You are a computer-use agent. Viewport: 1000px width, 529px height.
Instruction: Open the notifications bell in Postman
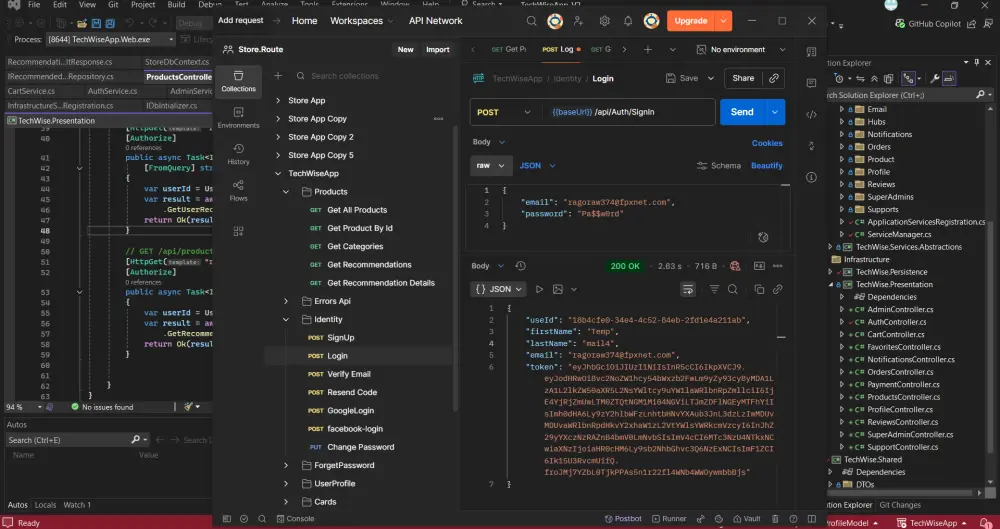(x=628, y=21)
